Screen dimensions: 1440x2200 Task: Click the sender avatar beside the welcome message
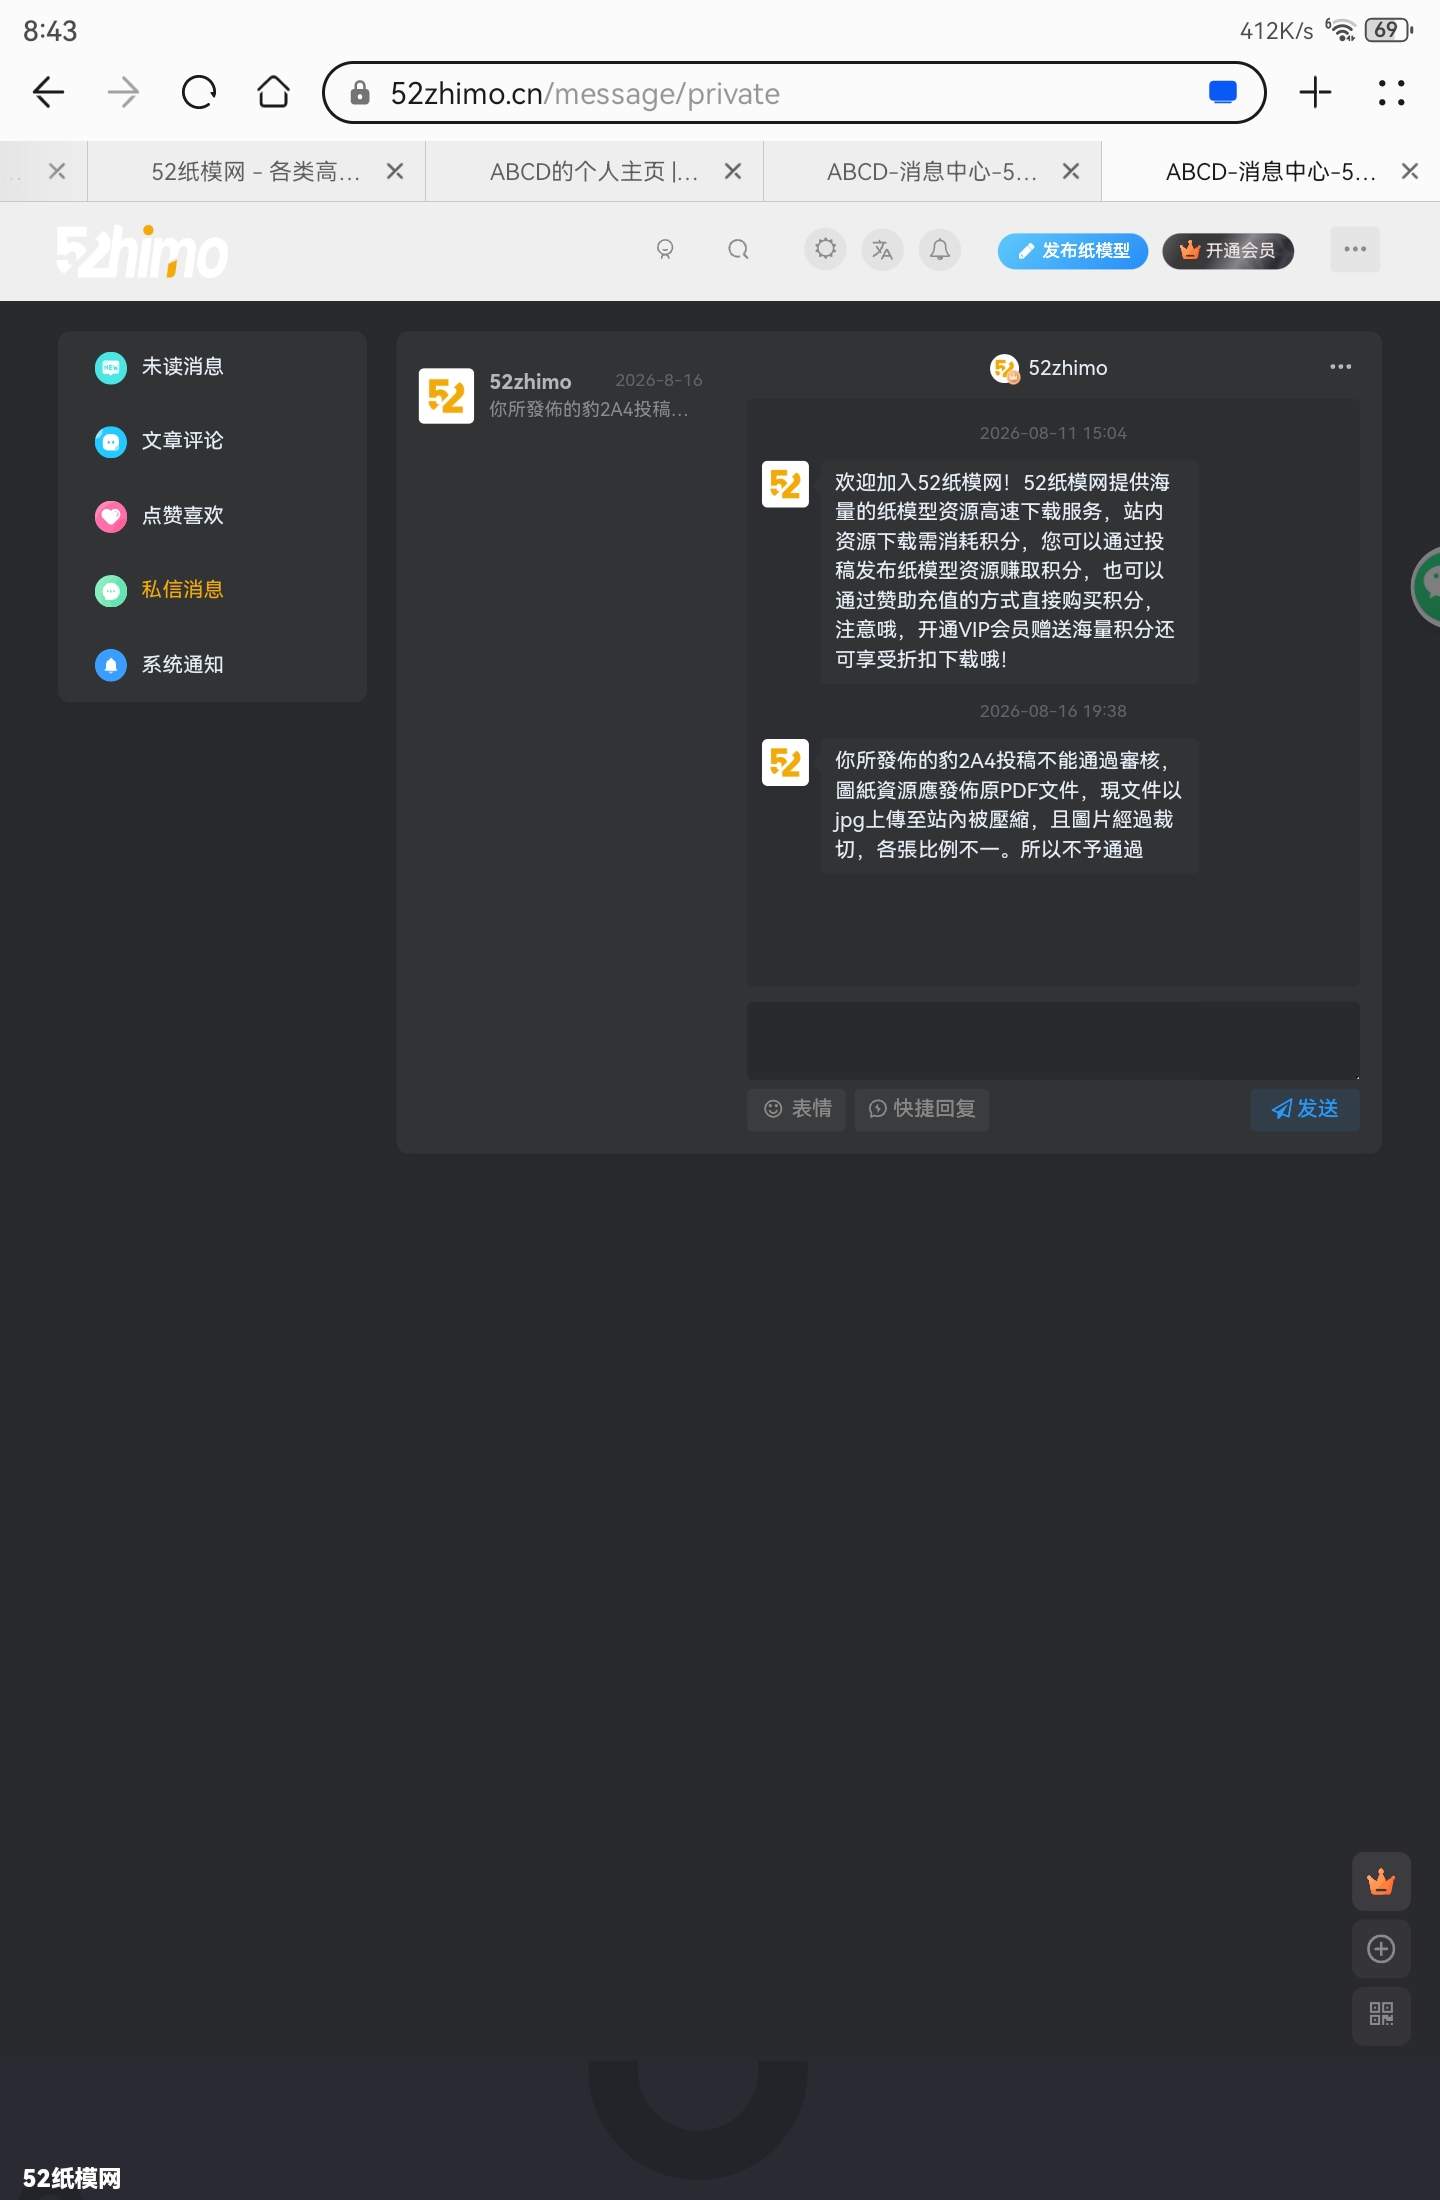pyautogui.click(x=785, y=485)
